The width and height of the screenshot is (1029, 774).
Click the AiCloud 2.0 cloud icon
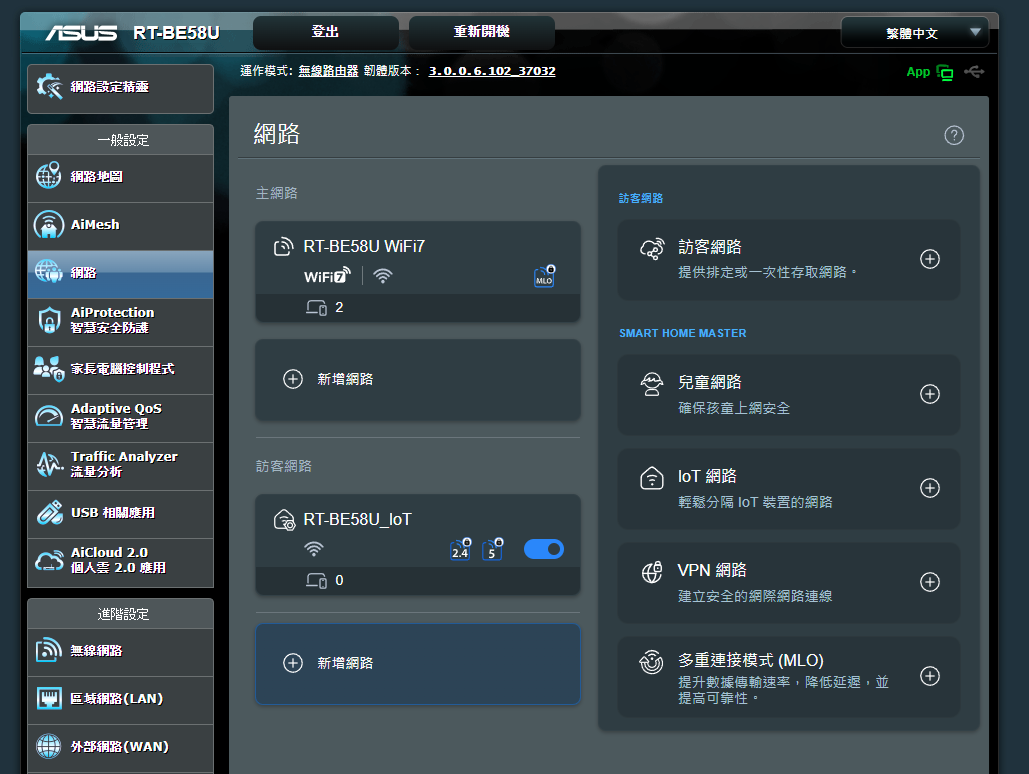click(x=49, y=561)
